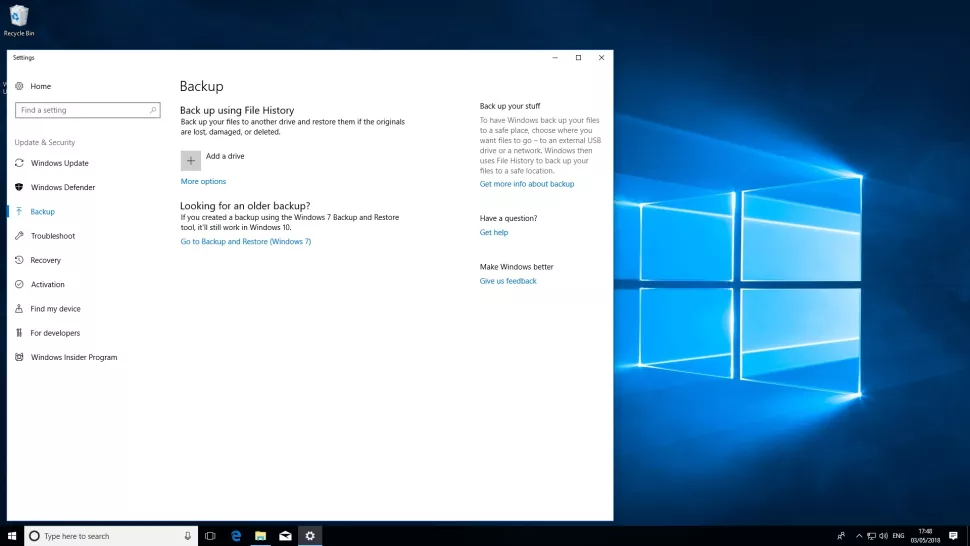Click the Backup up-arrow icon
The image size is (970, 546).
tap(19, 211)
